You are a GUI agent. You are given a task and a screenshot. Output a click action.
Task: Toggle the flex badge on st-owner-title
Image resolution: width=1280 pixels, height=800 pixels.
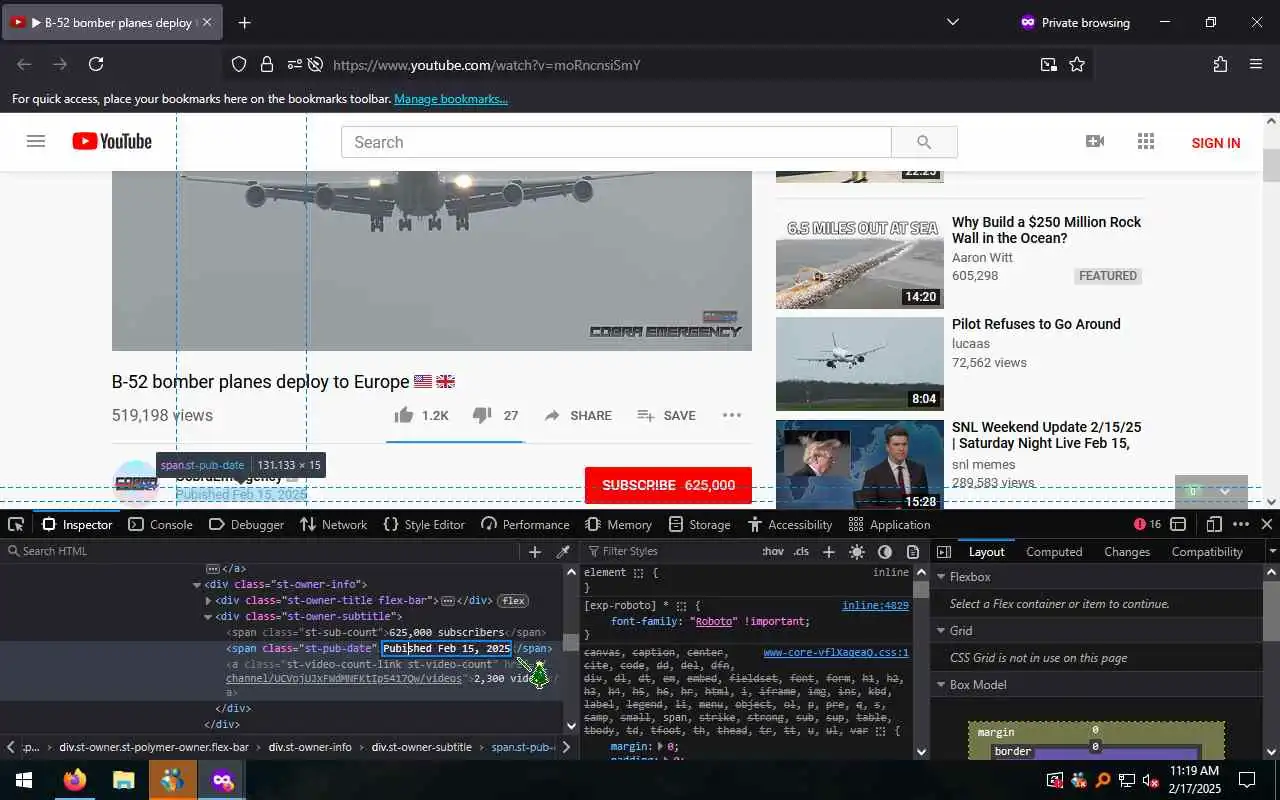(513, 601)
